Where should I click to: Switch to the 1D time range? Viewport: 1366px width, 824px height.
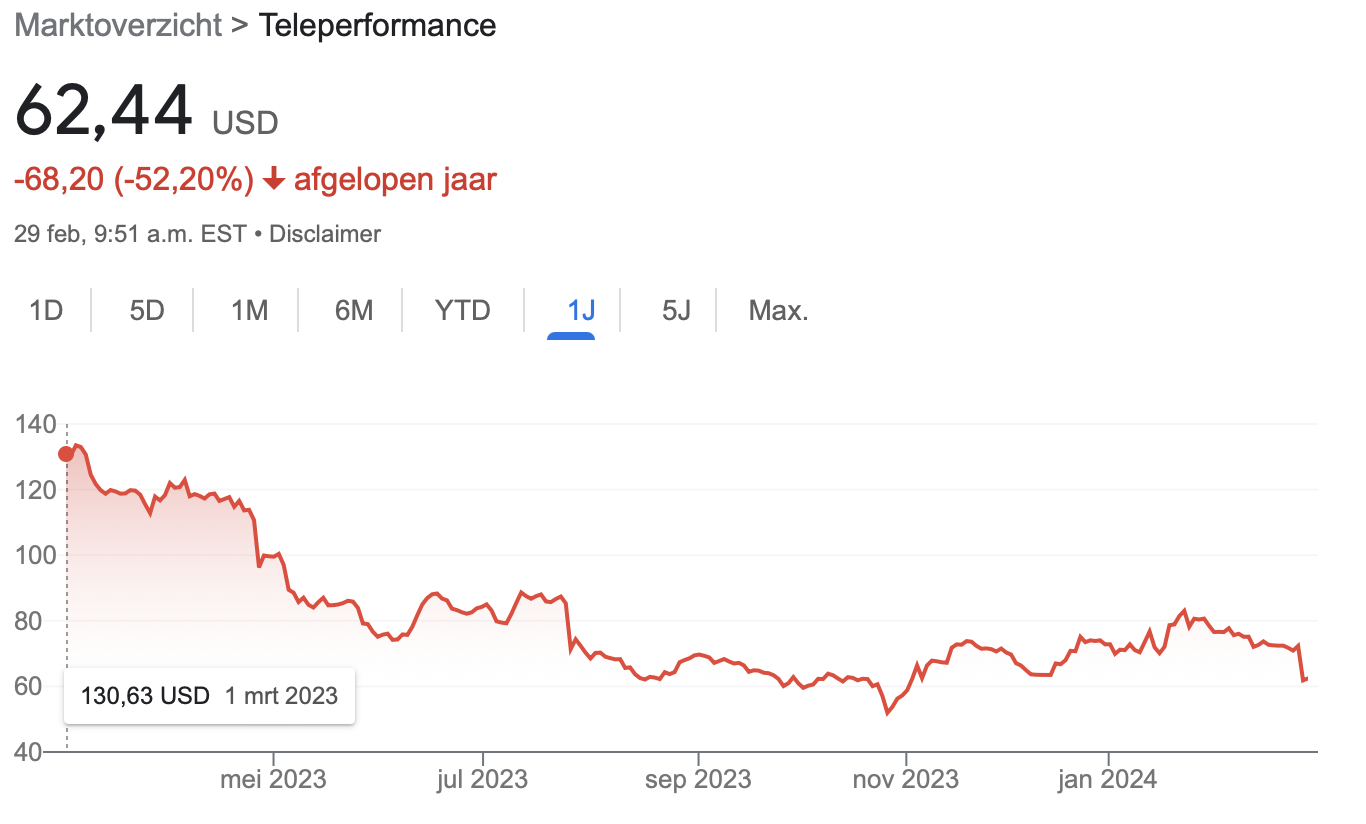coord(46,311)
